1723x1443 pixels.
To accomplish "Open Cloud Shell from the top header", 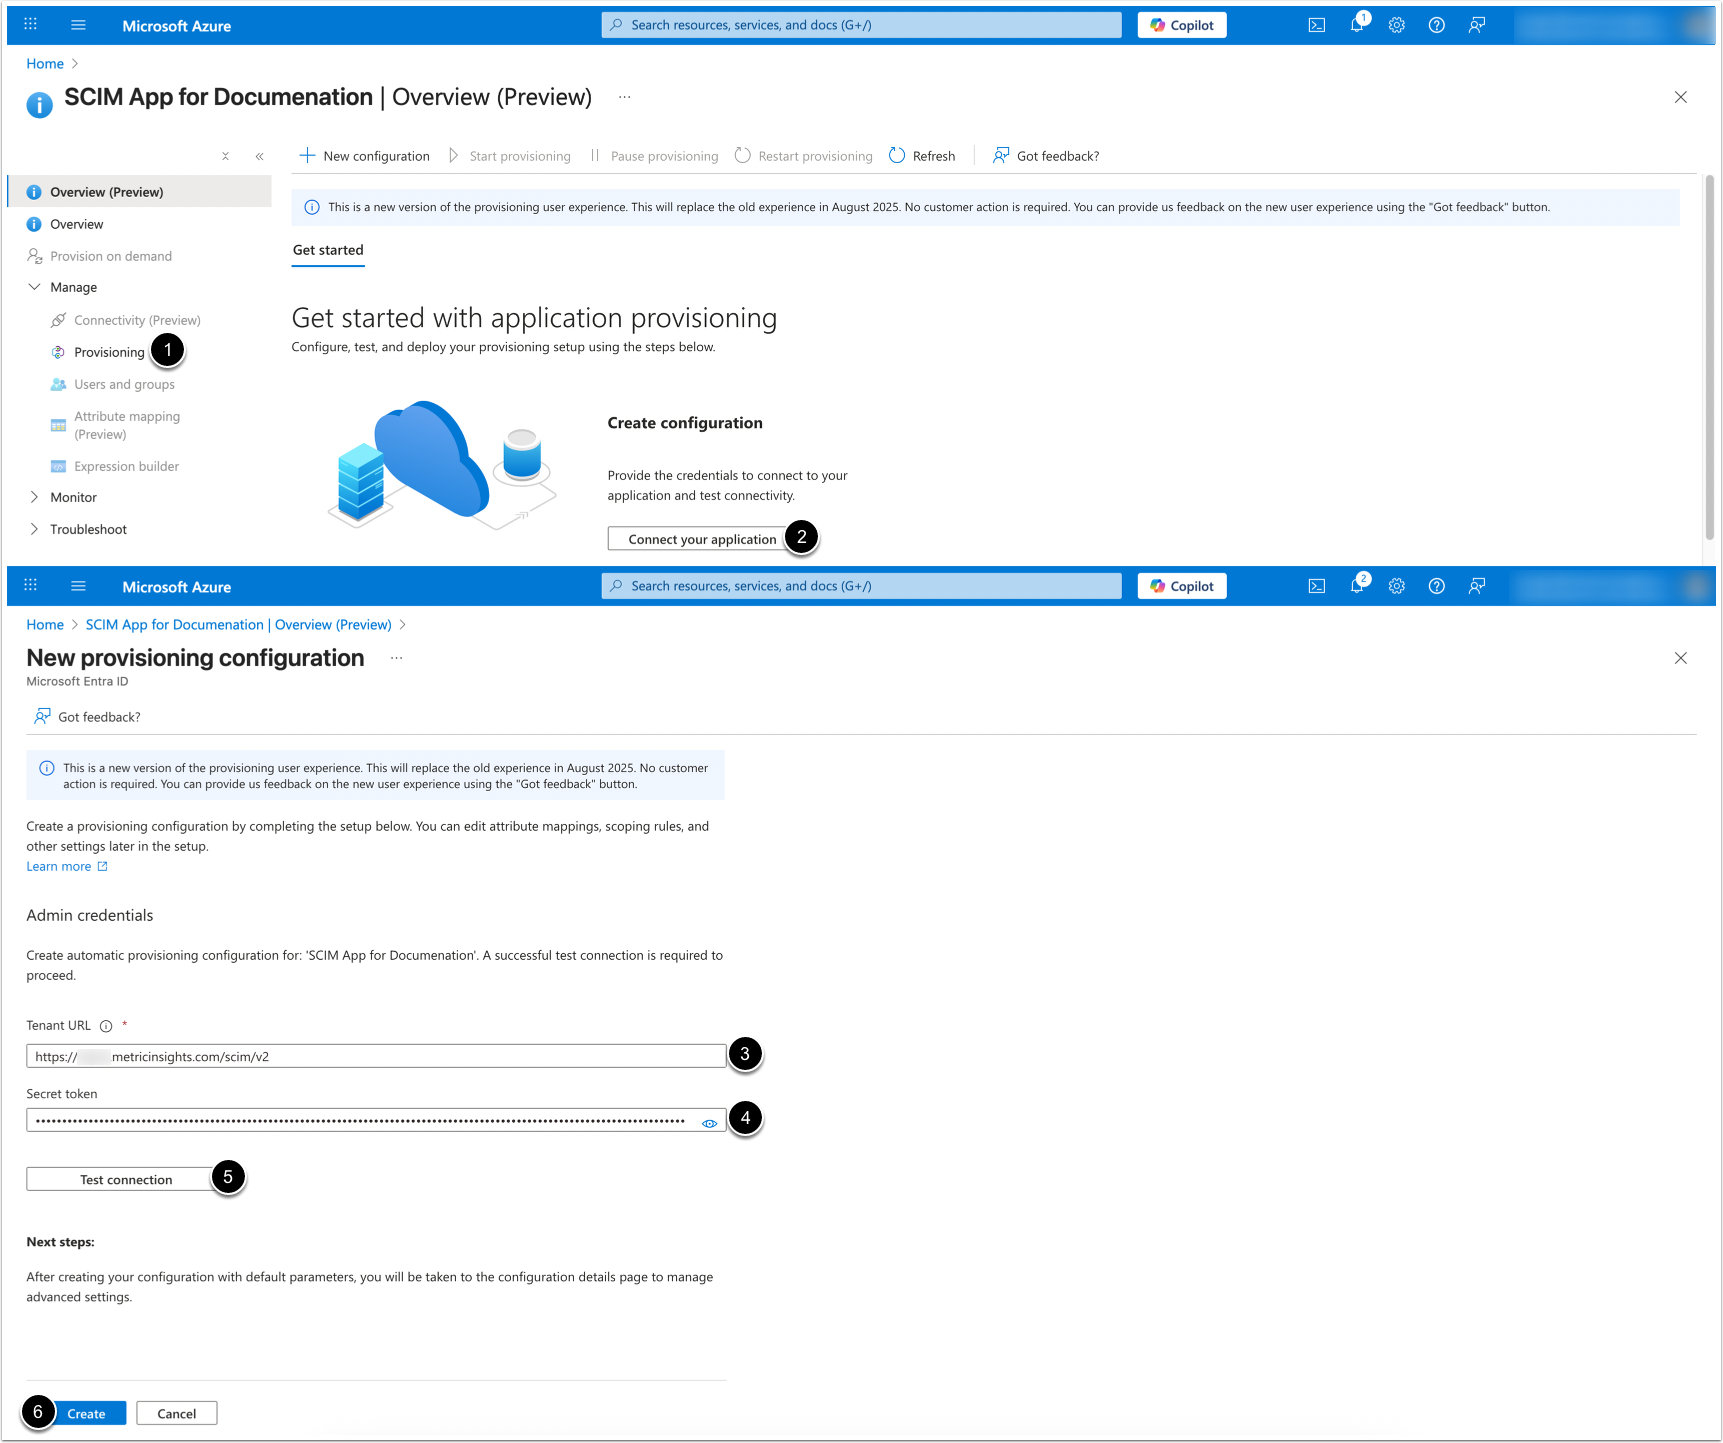I will click(x=1317, y=25).
